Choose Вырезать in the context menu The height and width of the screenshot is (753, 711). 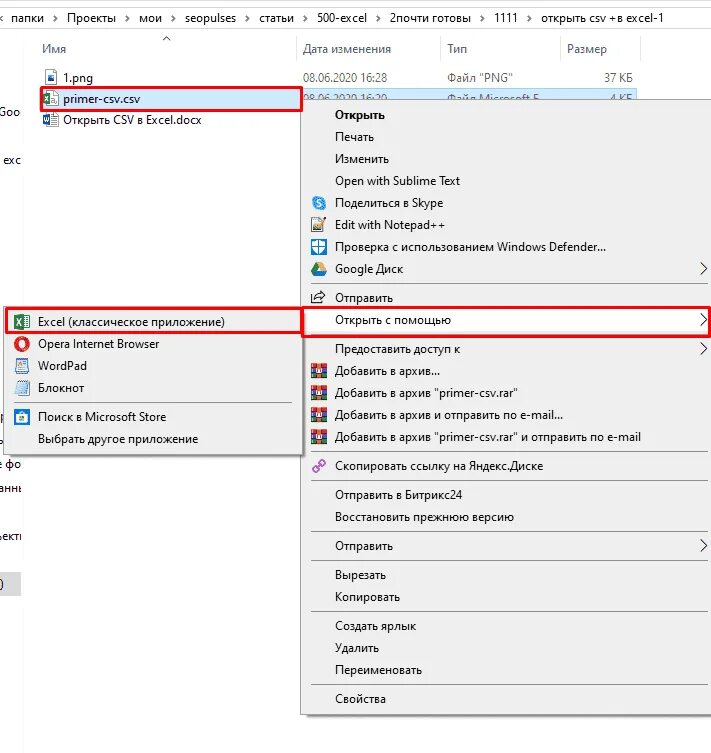[360, 575]
